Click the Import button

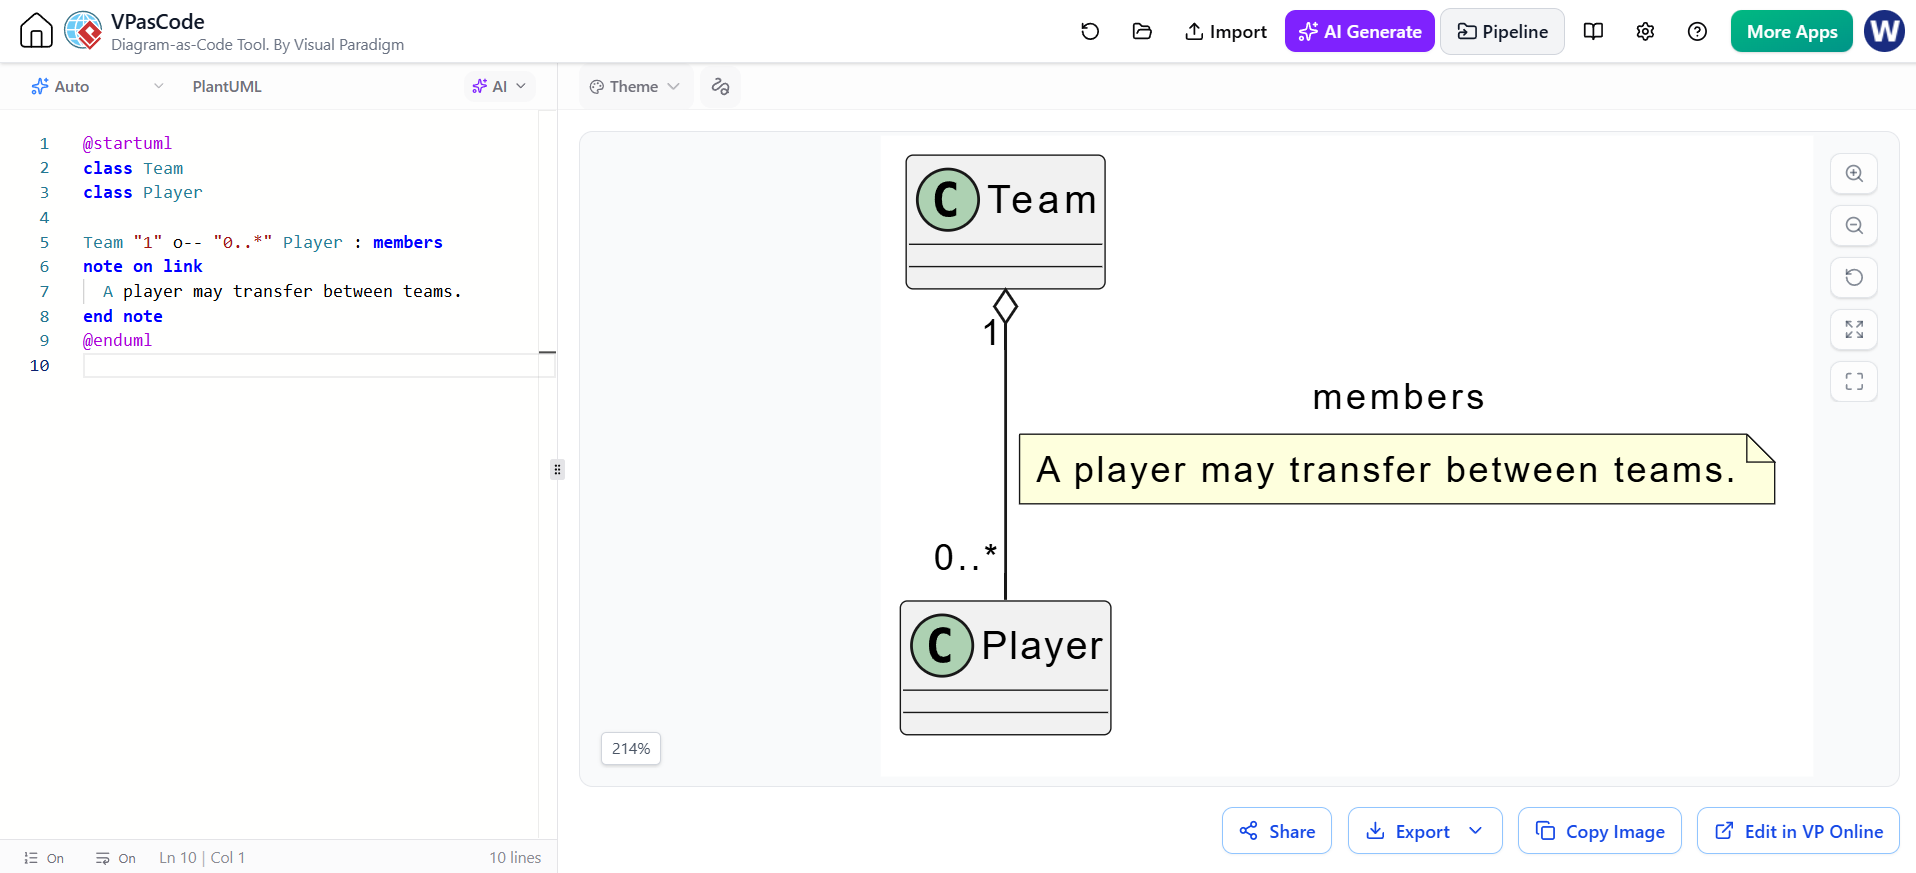(x=1226, y=31)
